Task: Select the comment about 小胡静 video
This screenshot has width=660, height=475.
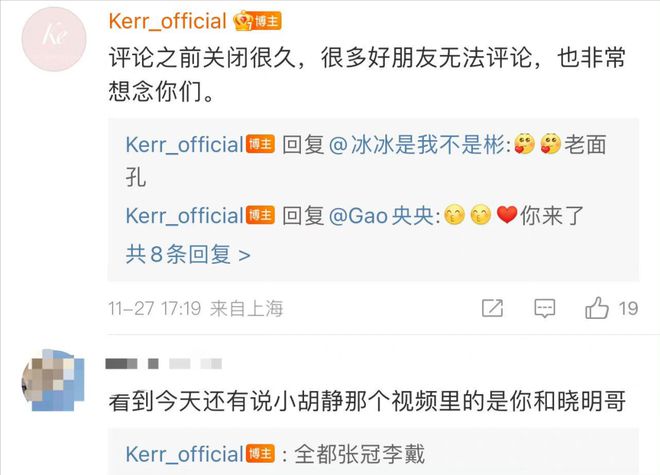Action: pyautogui.click(x=367, y=401)
